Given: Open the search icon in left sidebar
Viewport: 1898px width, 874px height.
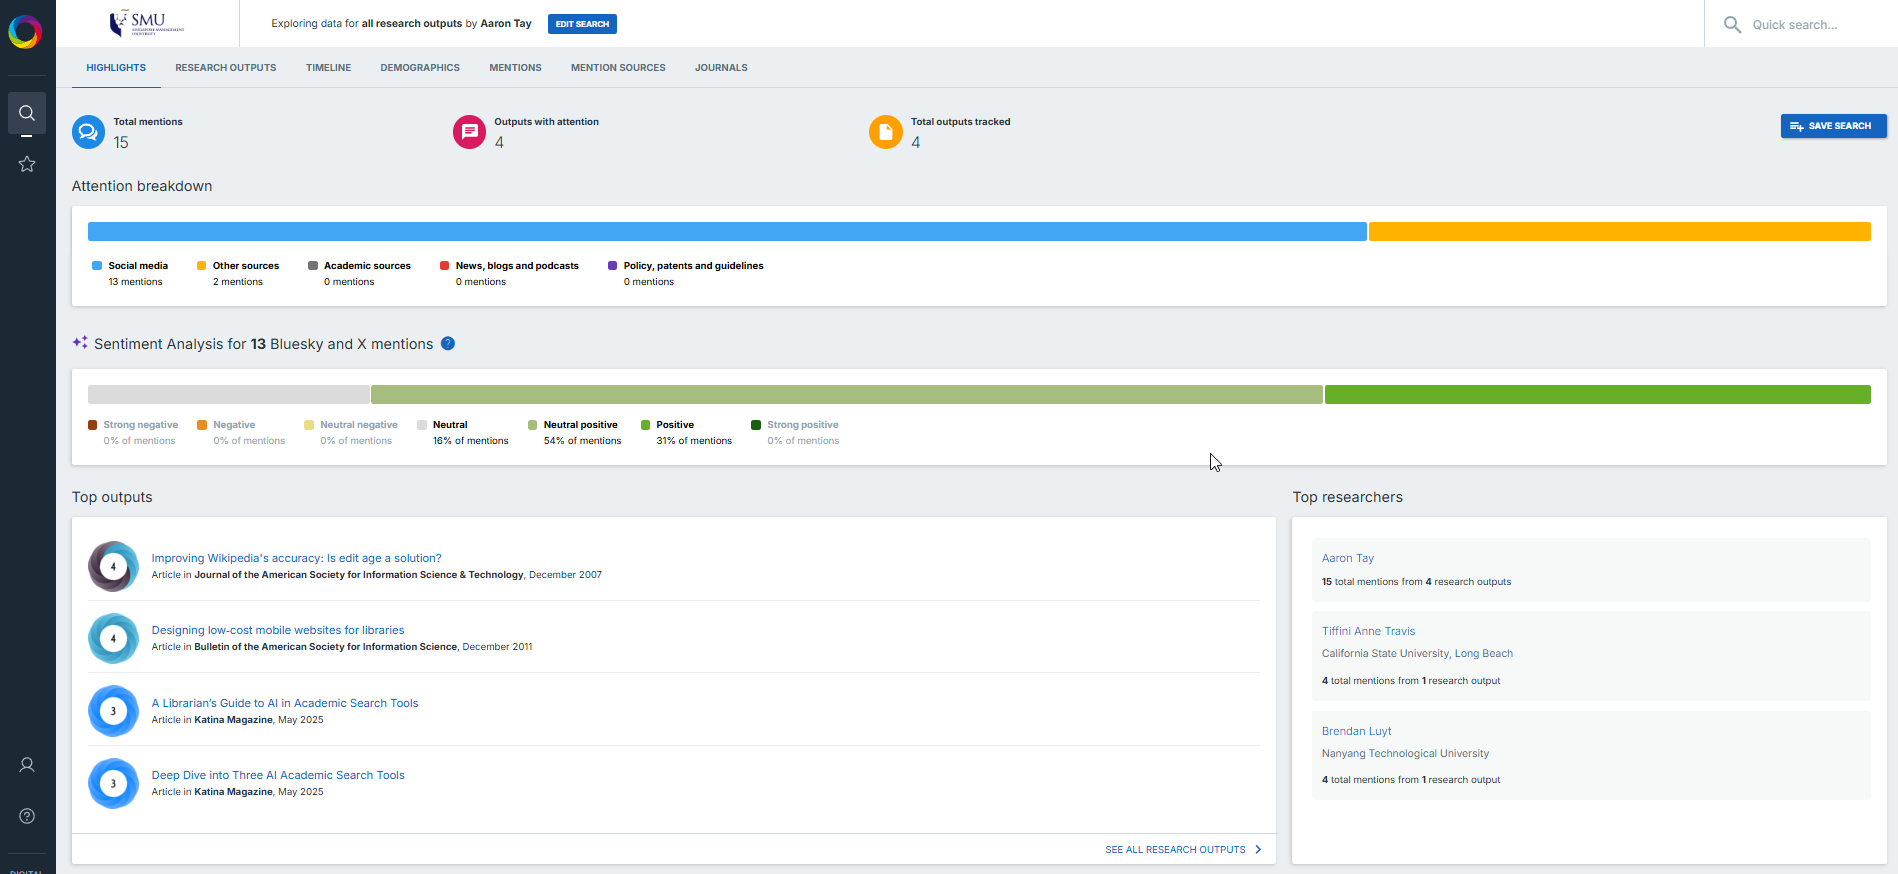Looking at the screenshot, I should click(27, 113).
